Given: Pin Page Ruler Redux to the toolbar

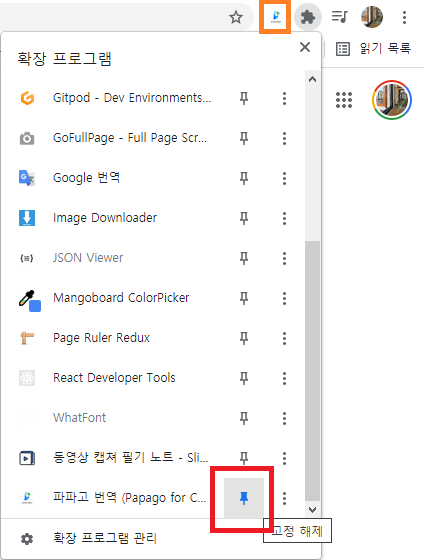Looking at the screenshot, I should [244, 338].
